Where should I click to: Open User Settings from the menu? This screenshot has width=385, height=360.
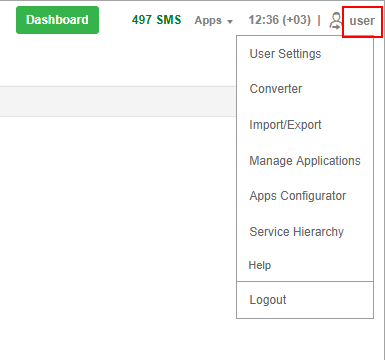pos(285,54)
